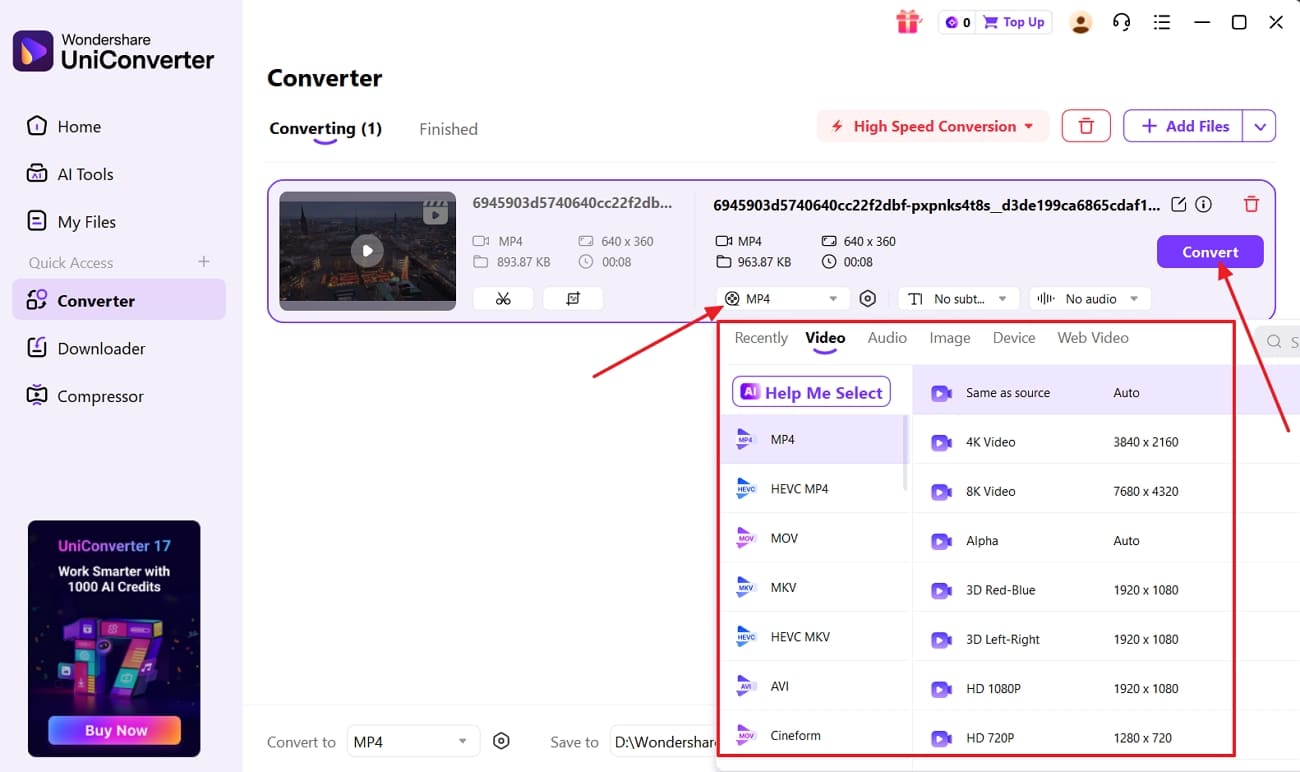Switch to the Web Video format tab
The width and height of the screenshot is (1300, 772).
pyautogui.click(x=1093, y=338)
